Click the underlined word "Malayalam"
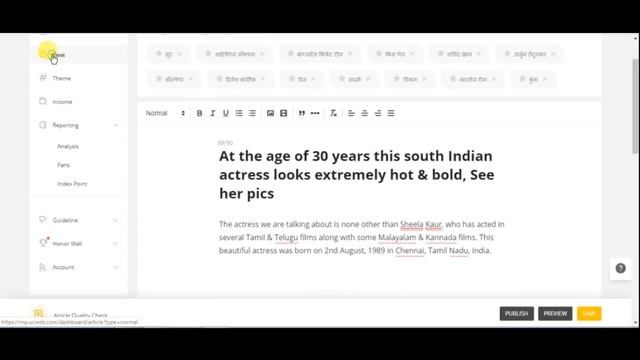Screen dimensions: 640x360 [397, 237]
